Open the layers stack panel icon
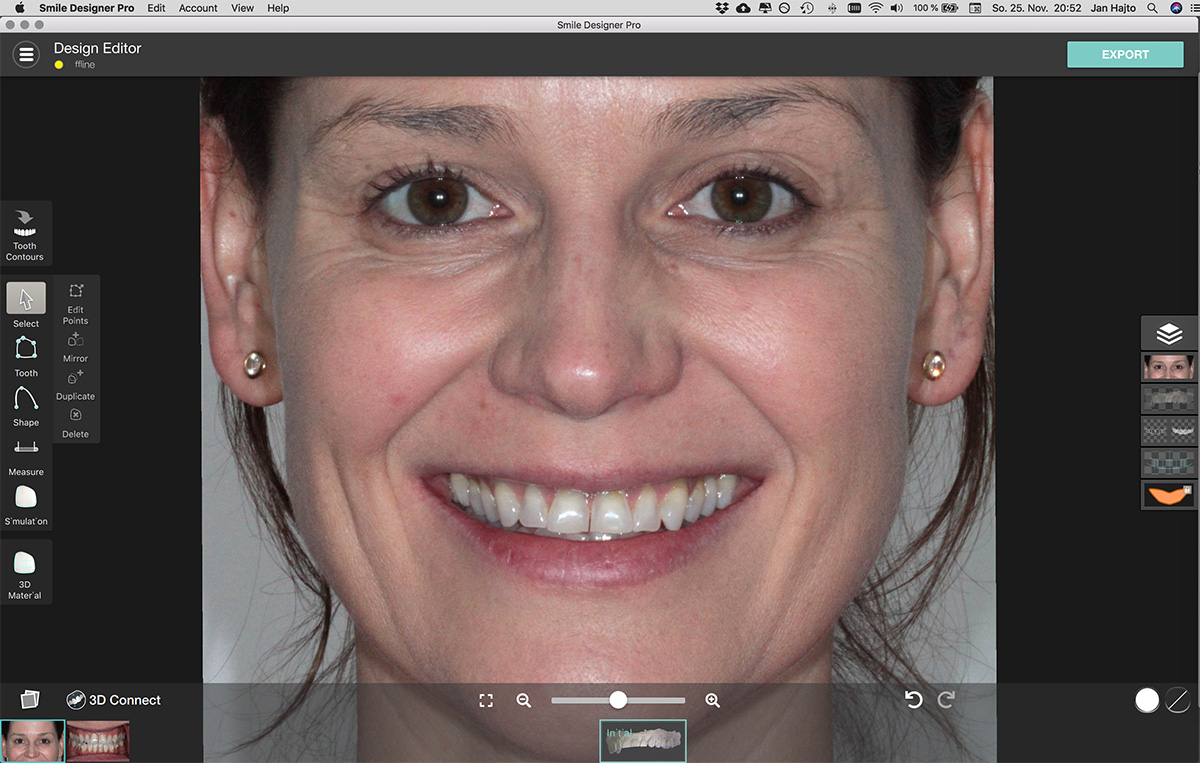The height and width of the screenshot is (763, 1200). (1169, 333)
